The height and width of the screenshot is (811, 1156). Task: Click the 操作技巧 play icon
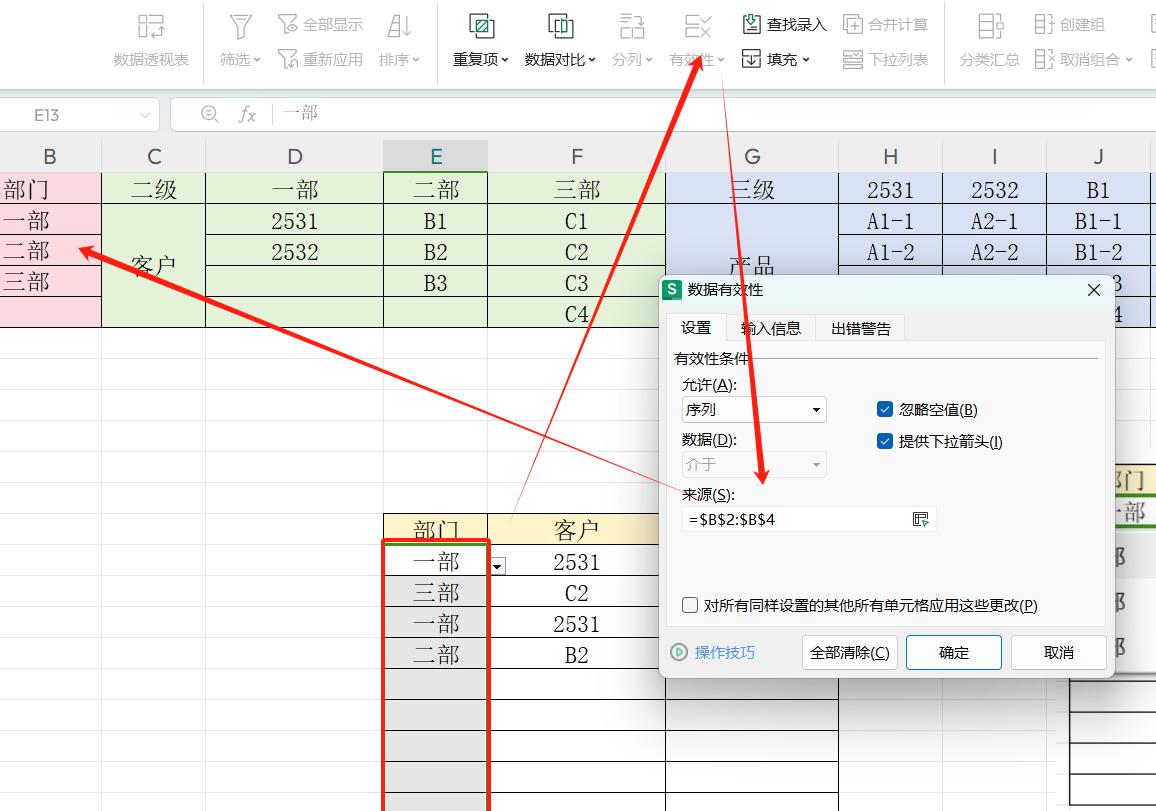click(x=679, y=652)
